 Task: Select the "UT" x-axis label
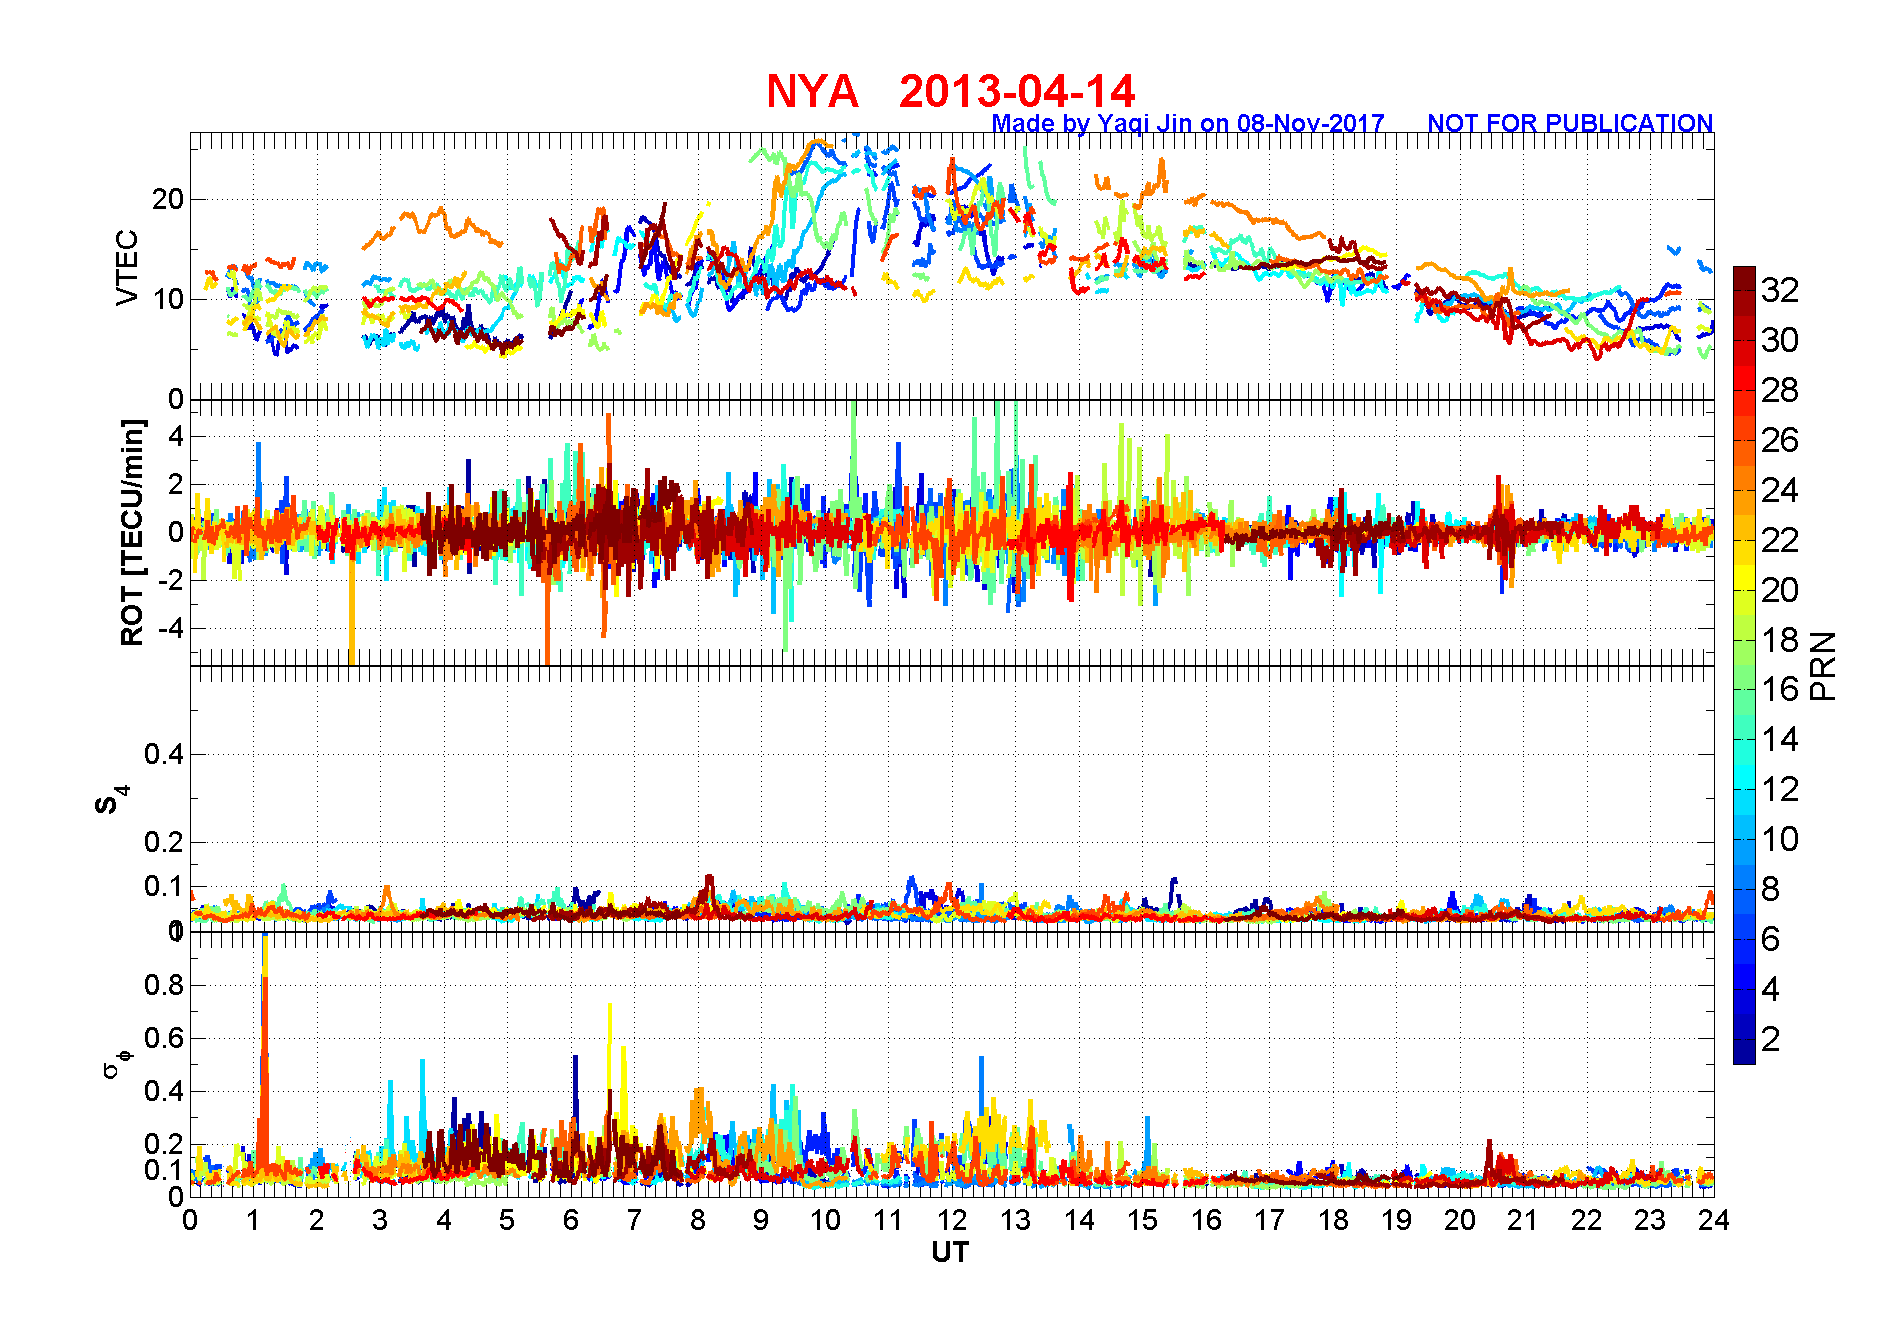pyautogui.click(x=950, y=1252)
